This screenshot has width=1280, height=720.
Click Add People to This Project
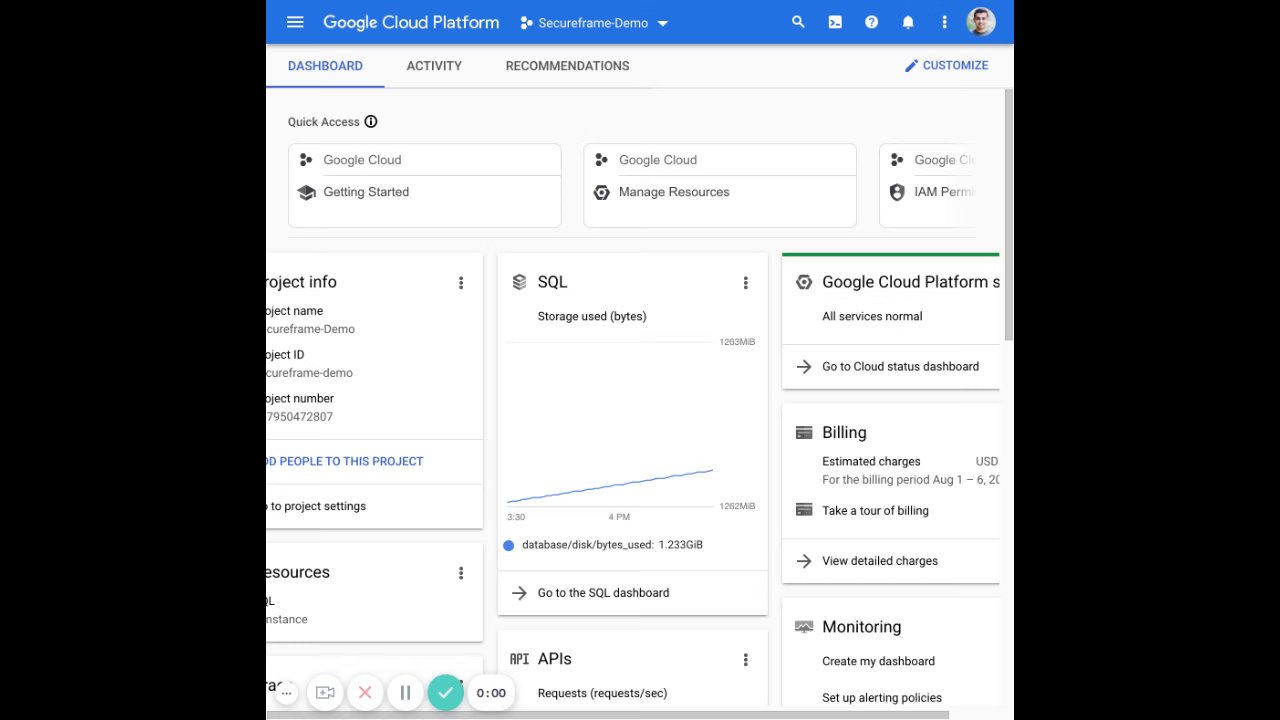(x=344, y=461)
